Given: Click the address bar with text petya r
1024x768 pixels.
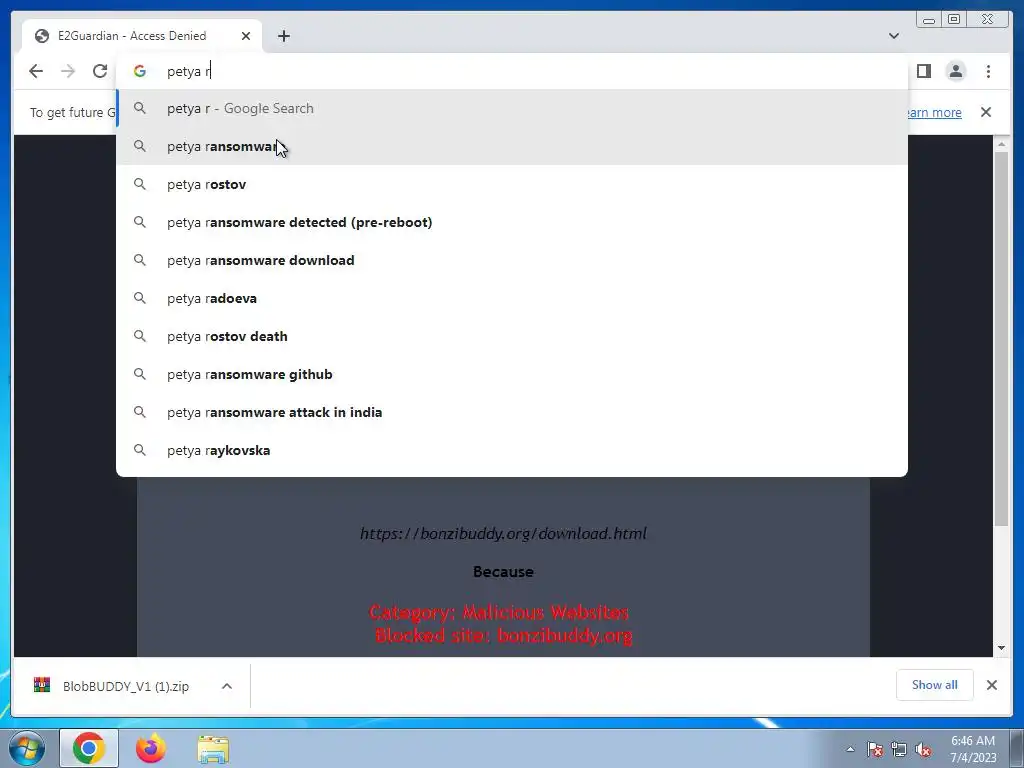Looking at the screenshot, I should tap(512, 71).
